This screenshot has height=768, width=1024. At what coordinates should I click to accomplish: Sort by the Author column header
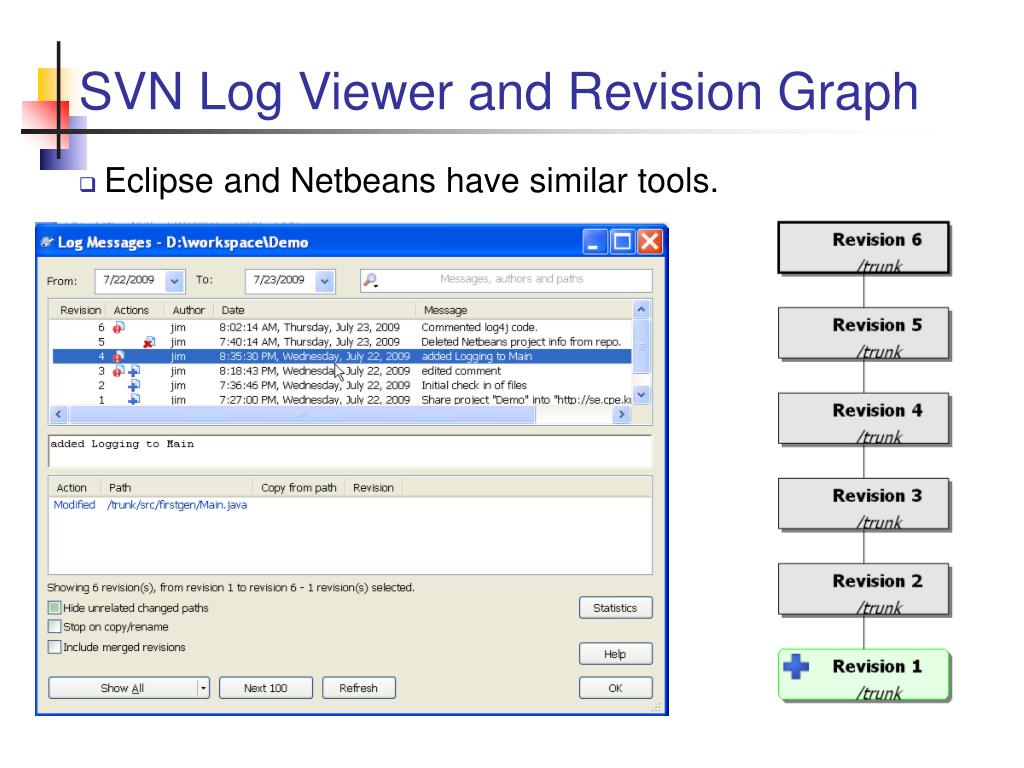[188, 310]
